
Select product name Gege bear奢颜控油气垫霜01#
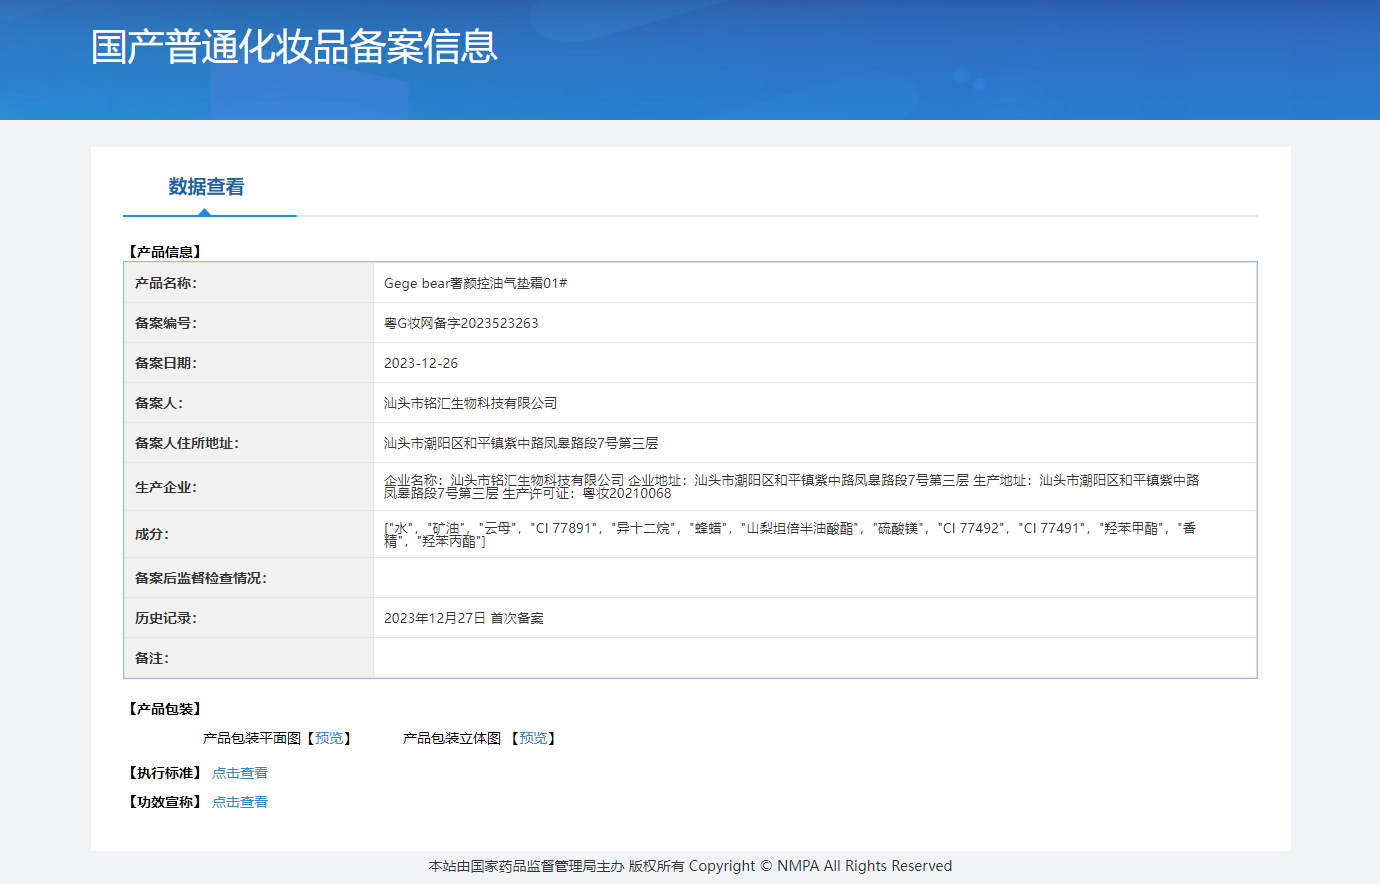click(475, 283)
